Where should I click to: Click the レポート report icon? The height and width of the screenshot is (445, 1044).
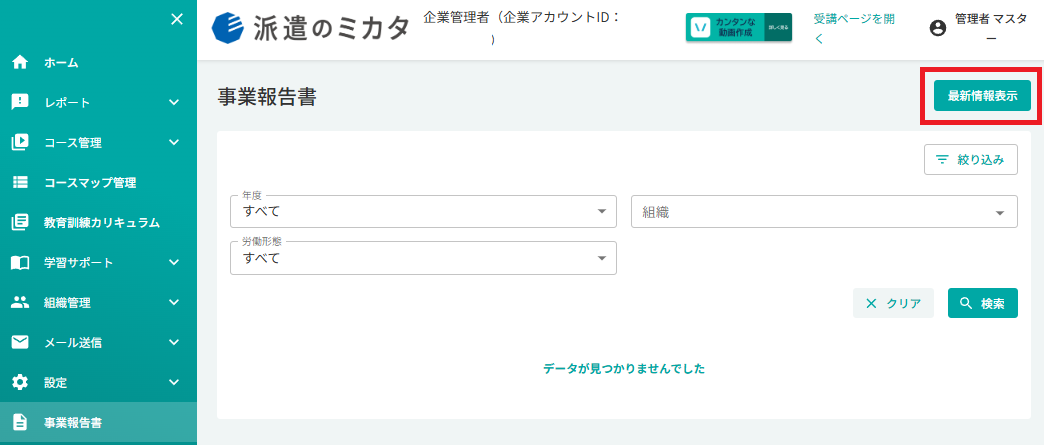pyautogui.click(x=20, y=103)
